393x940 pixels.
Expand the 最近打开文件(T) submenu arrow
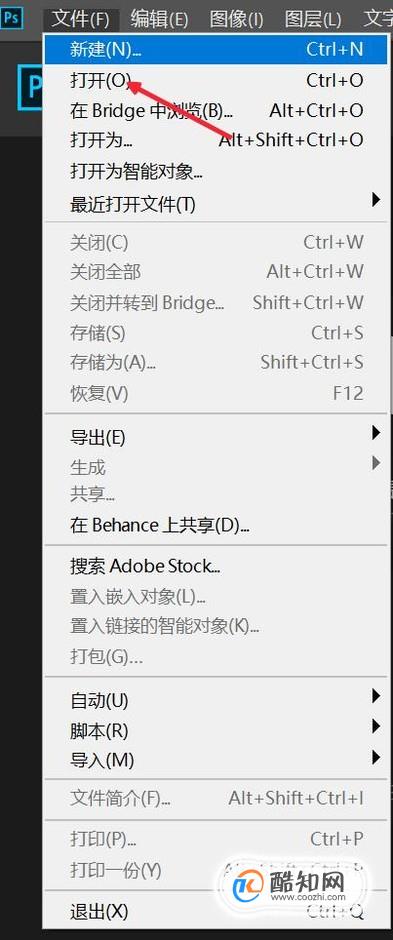click(376, 200)
